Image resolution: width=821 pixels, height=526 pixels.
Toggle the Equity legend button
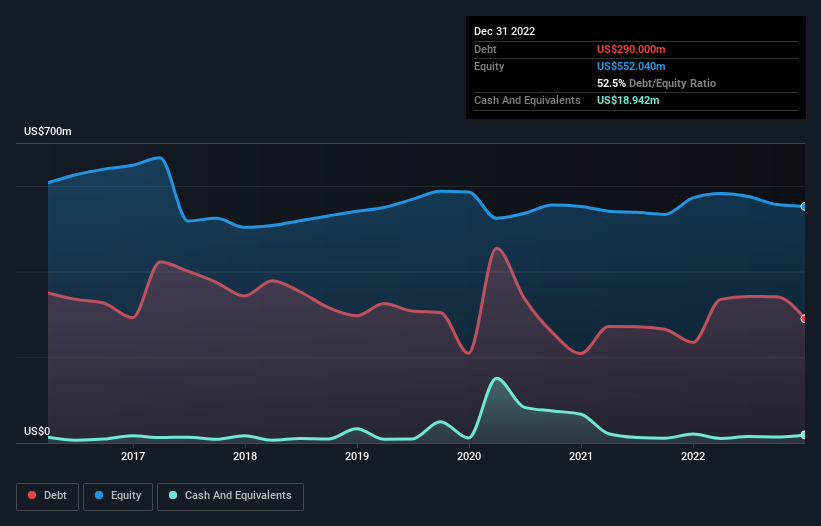point(118,496)
